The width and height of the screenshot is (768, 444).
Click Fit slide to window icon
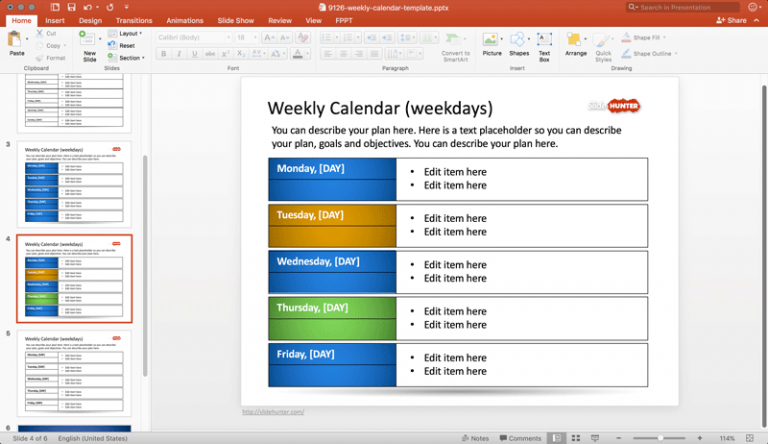(x=752, y=438)
